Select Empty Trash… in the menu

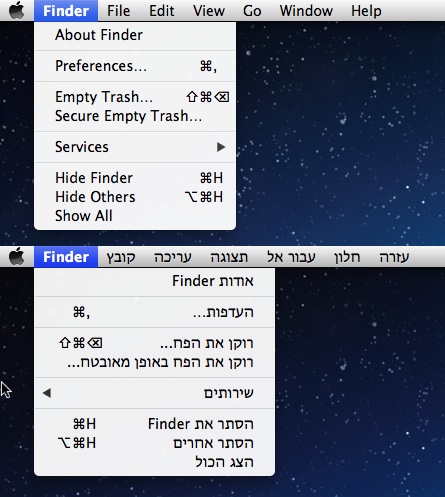click(x=135, y=97)
